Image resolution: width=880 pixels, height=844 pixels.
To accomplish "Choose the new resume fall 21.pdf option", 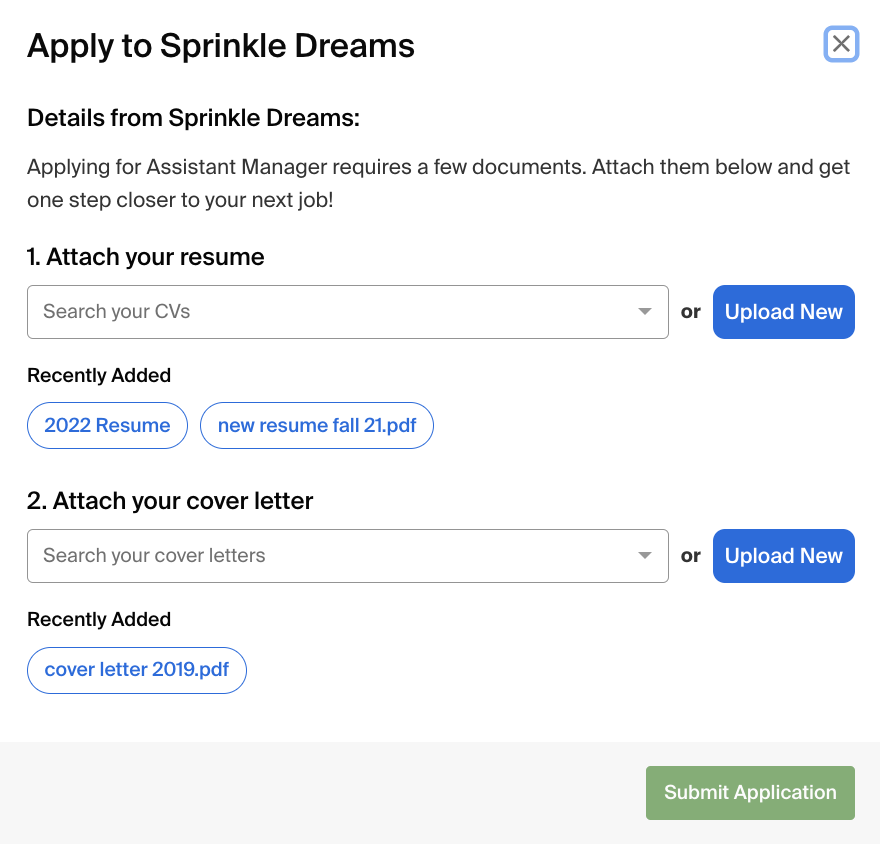I will click(316, 425).
